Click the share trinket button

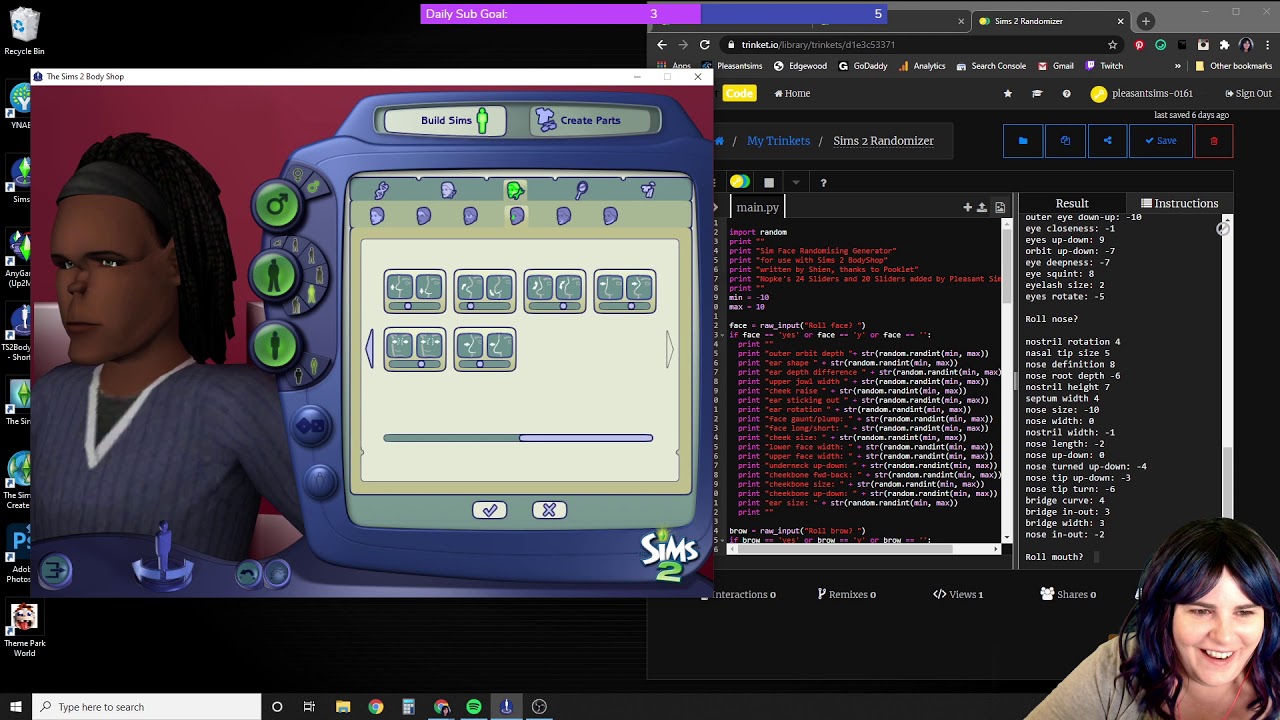(1107, 141)
